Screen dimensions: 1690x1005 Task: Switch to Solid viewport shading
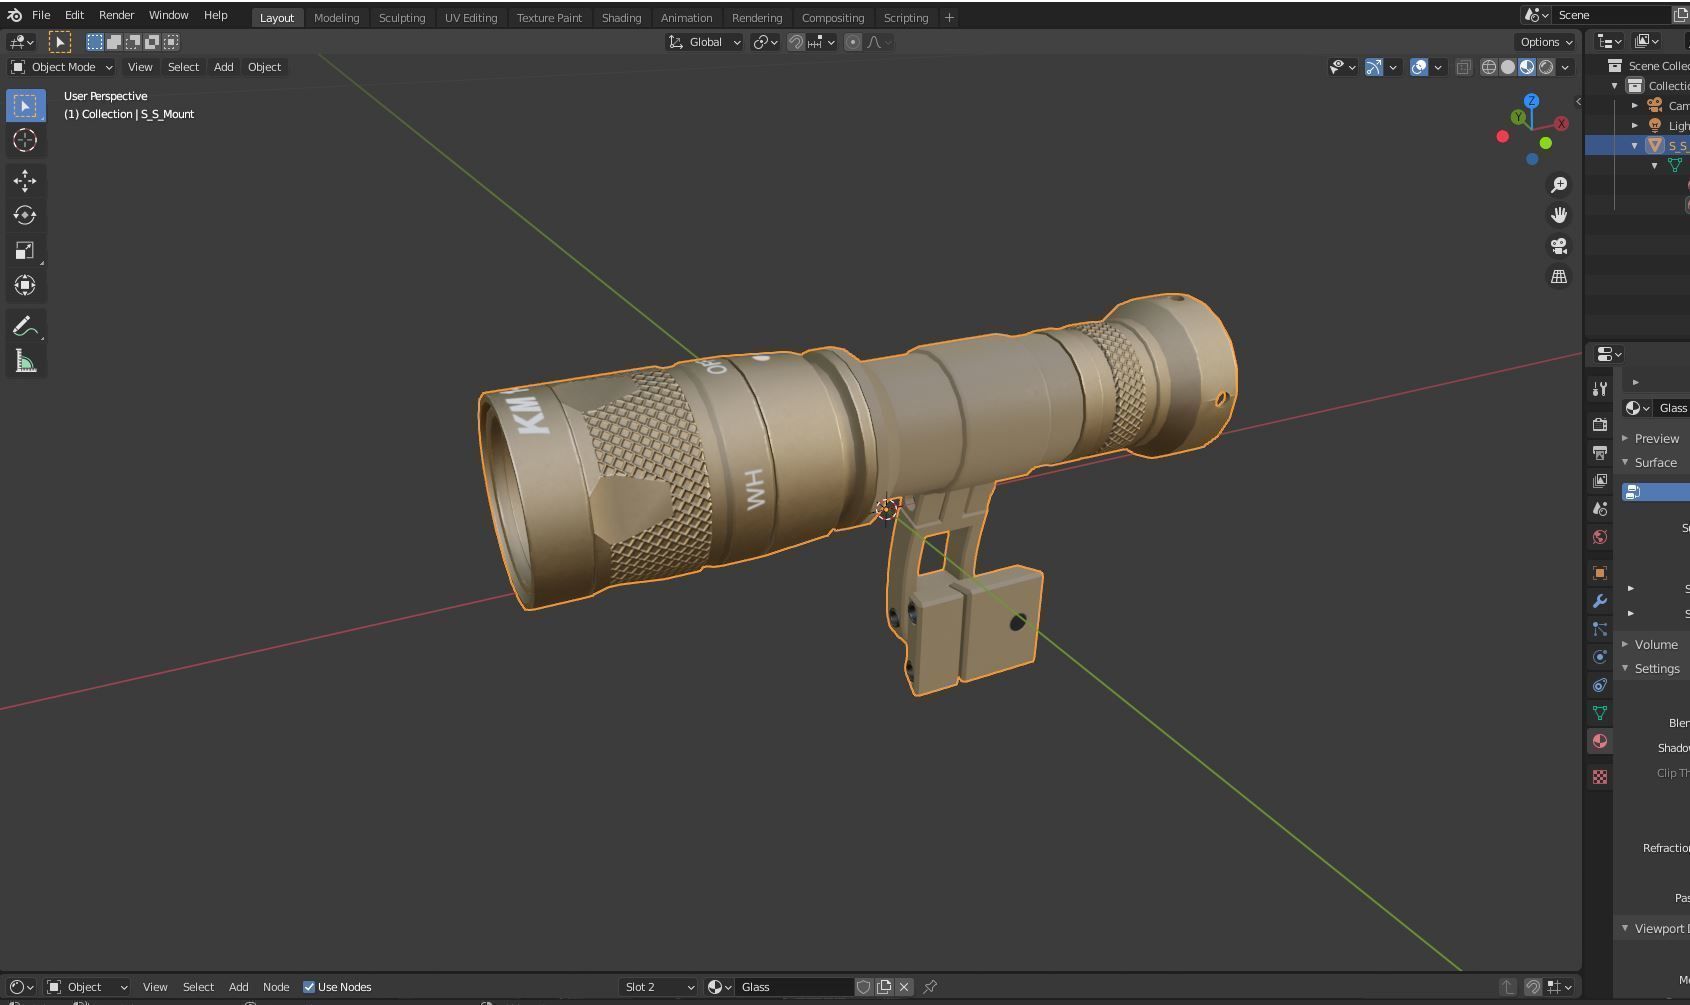point(1508,67)
